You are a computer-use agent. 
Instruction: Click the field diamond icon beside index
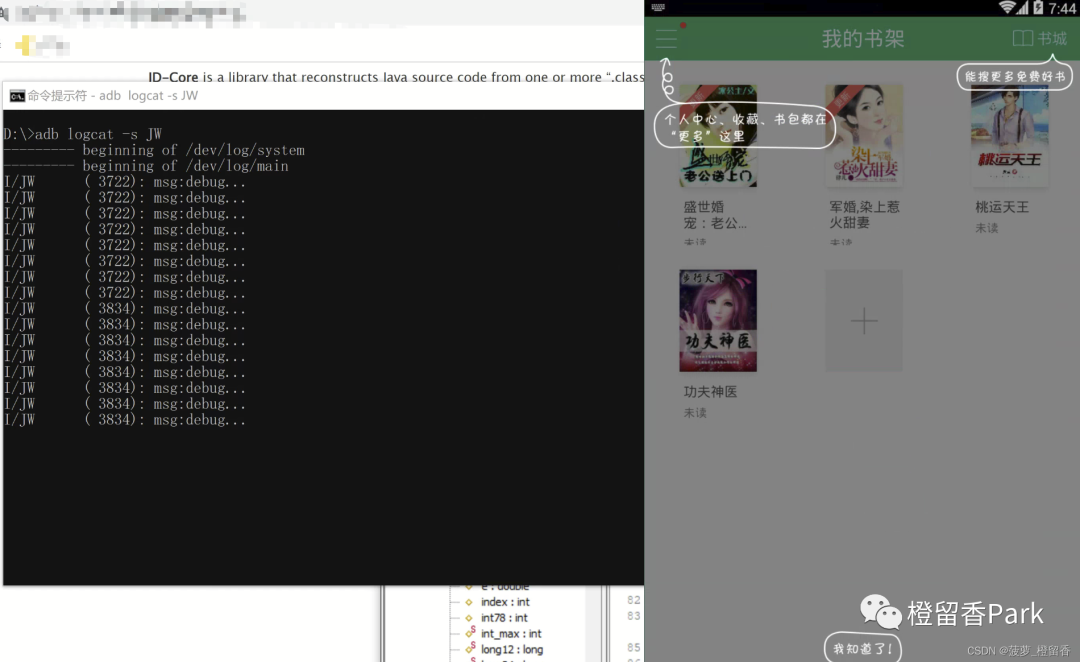click(x=469, y=601)
